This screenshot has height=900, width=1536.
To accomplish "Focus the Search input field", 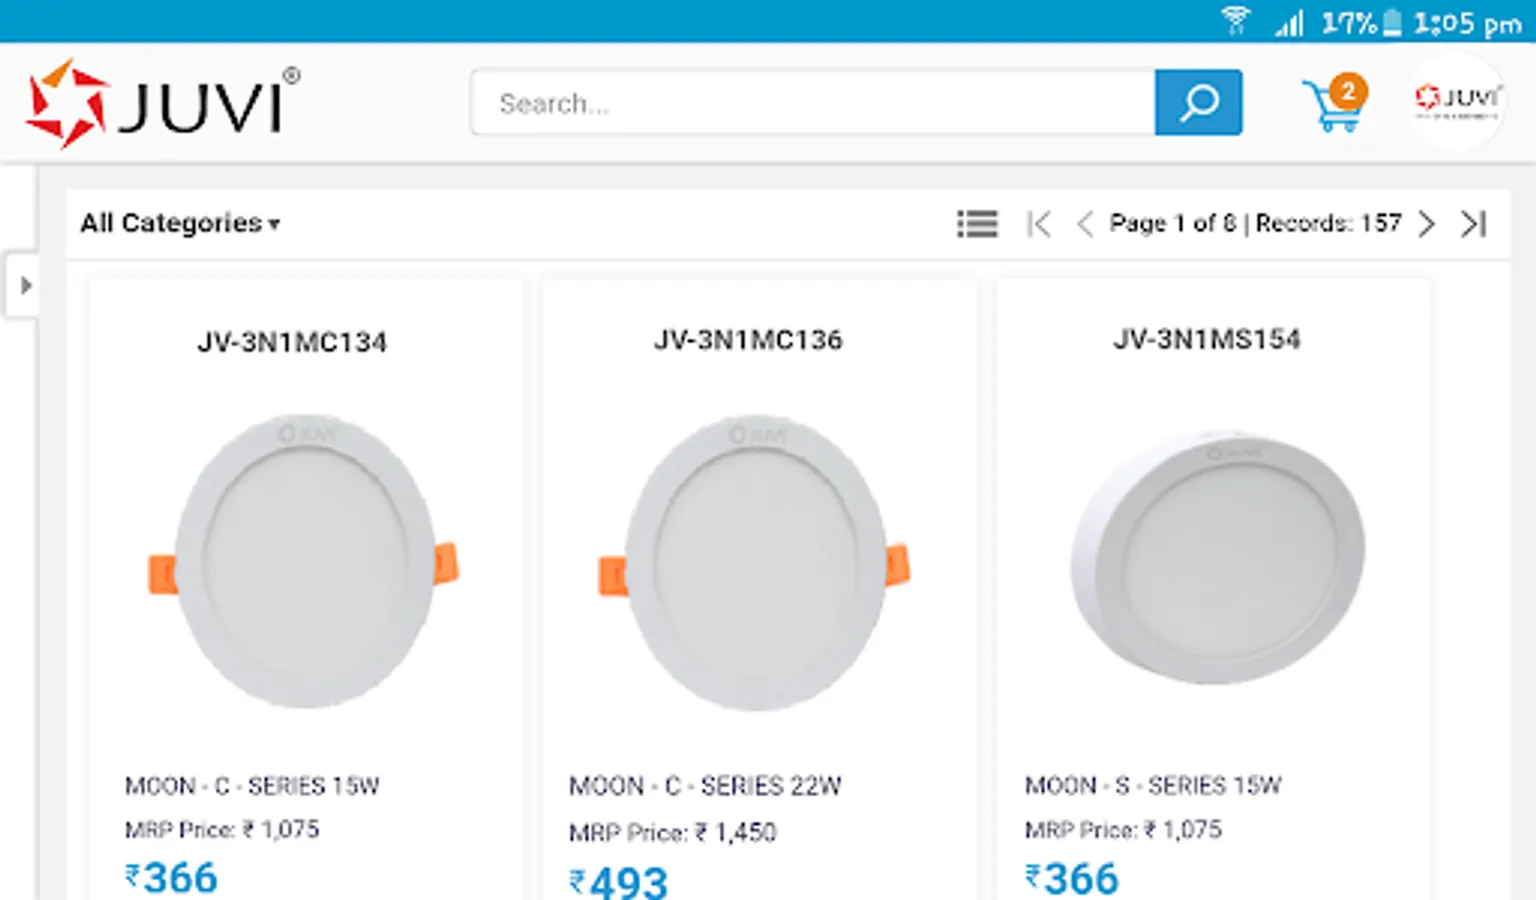I will pyautogui.click(x=812, y=103).
